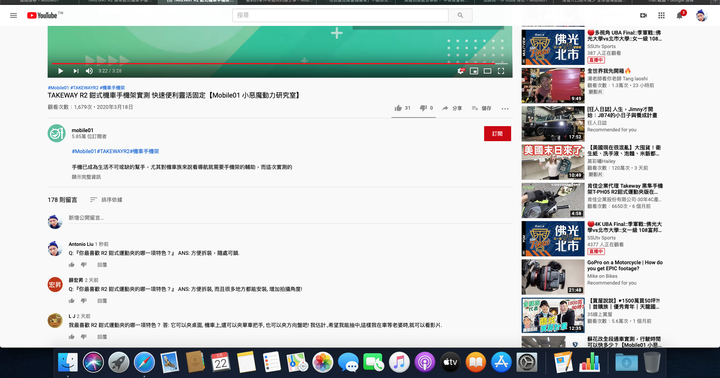The height and width of the screenshot is (378, 720).
Task: Open Music app in the Dock
Action: tap(399, 362)
